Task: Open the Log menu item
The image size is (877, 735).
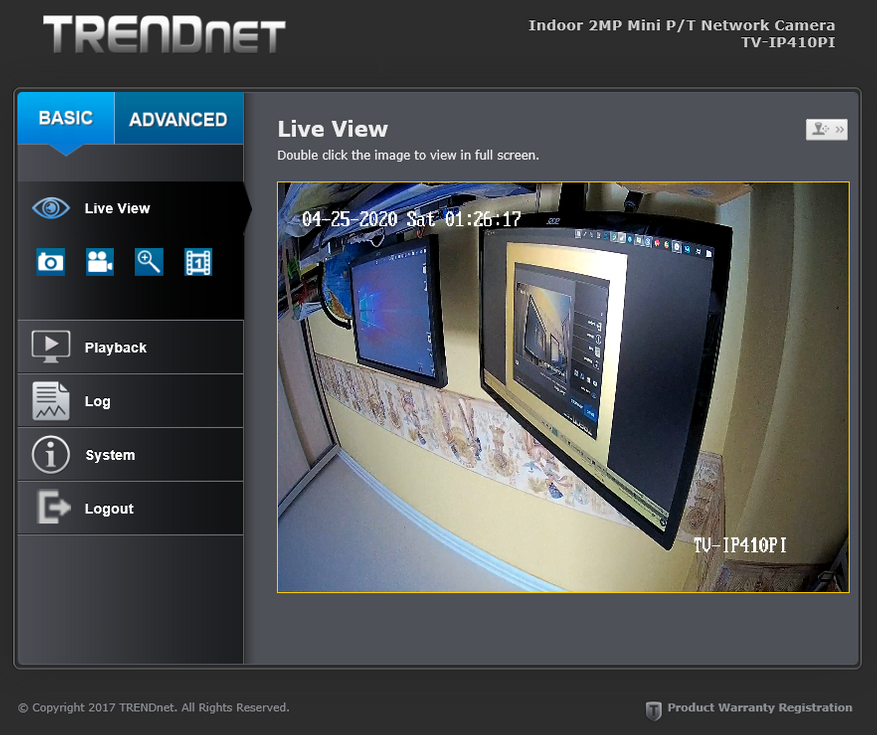Action: tap(131, 401)
